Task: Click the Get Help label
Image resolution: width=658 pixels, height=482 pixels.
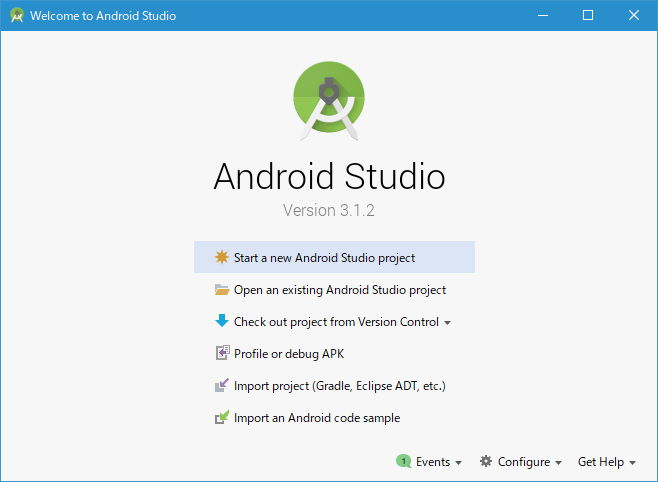Action: coord(601,462)
